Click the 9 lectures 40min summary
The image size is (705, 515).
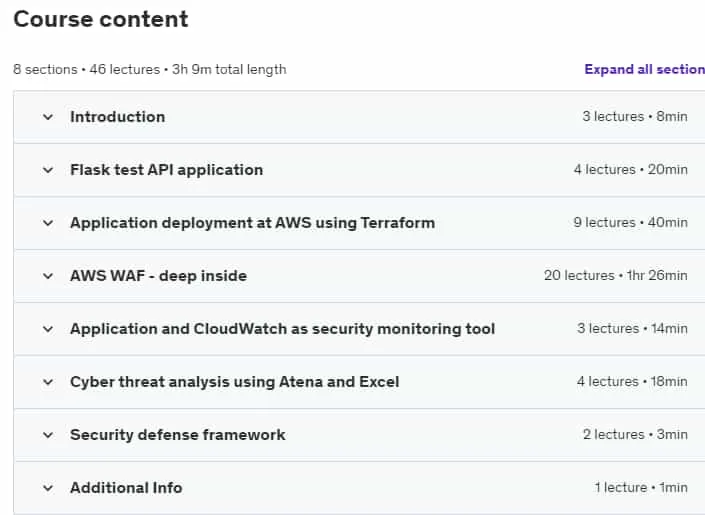pos(630,222)
